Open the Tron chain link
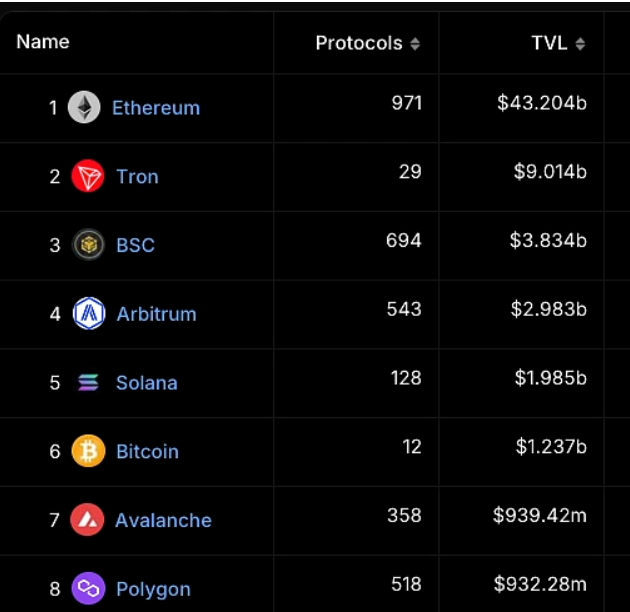 (x=137, y=176)
